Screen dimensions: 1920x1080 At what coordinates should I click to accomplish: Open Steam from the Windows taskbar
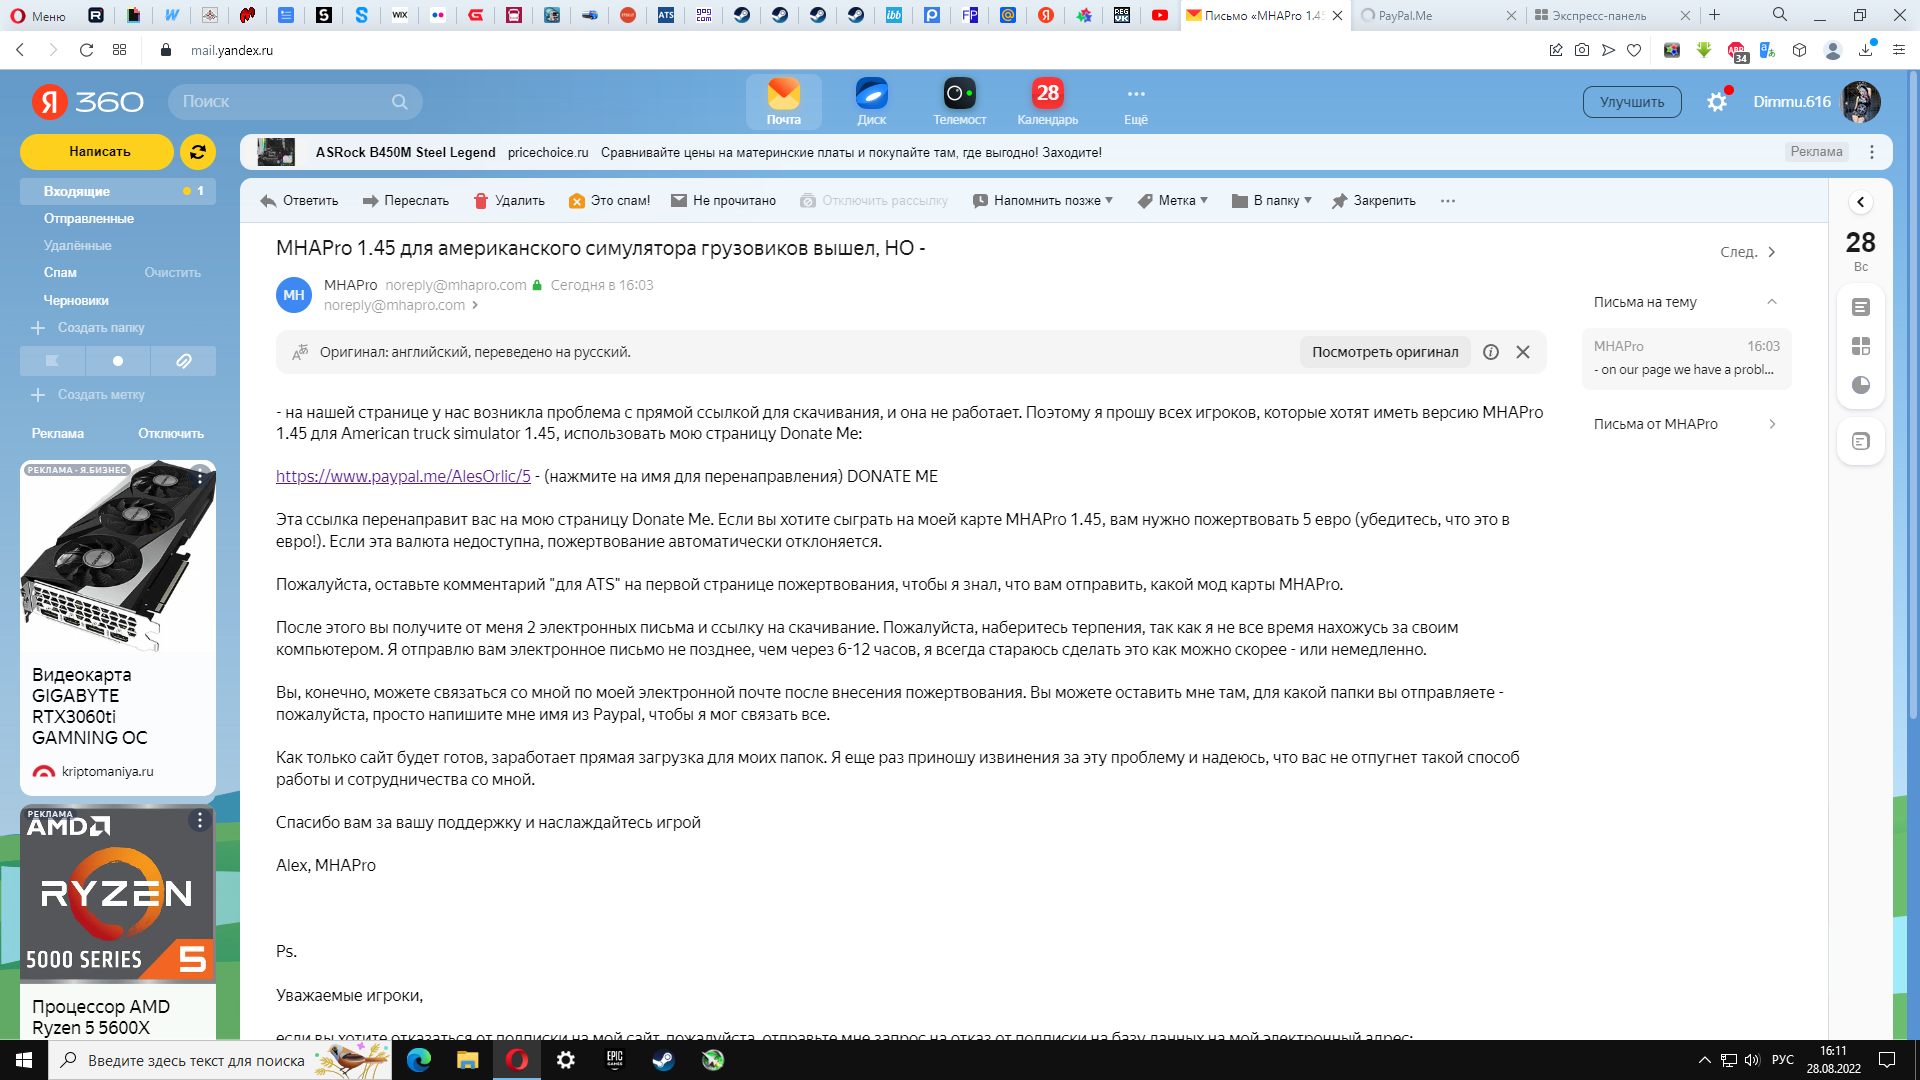click(x=663, y=1060)
